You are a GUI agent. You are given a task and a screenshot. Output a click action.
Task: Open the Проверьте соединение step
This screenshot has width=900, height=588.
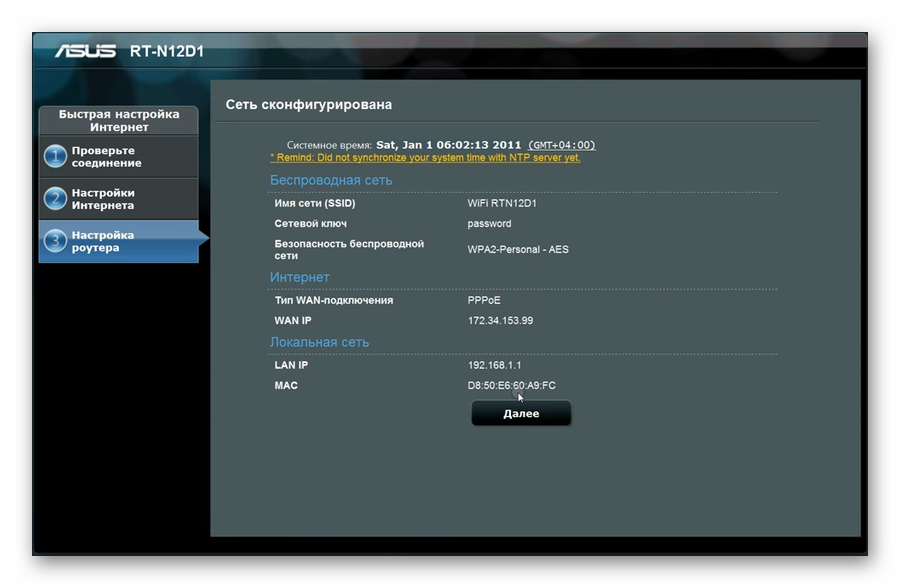(106, 157)
